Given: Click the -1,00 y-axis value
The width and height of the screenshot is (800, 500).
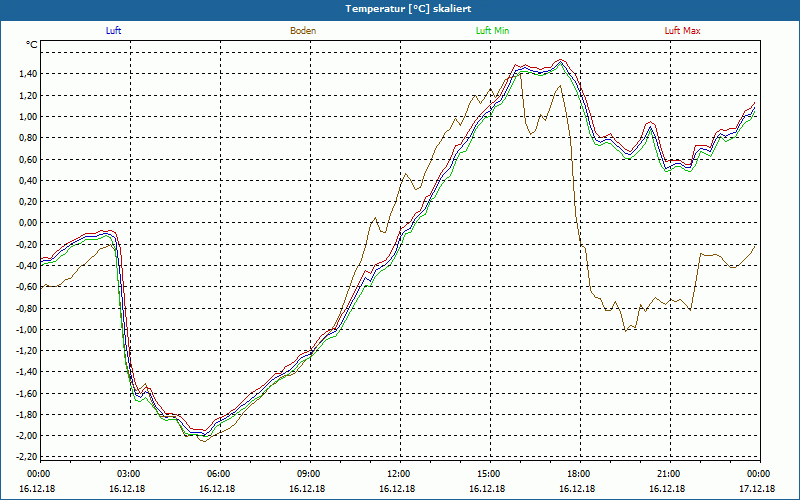Looking at the screenshot, I should [27, 329].
